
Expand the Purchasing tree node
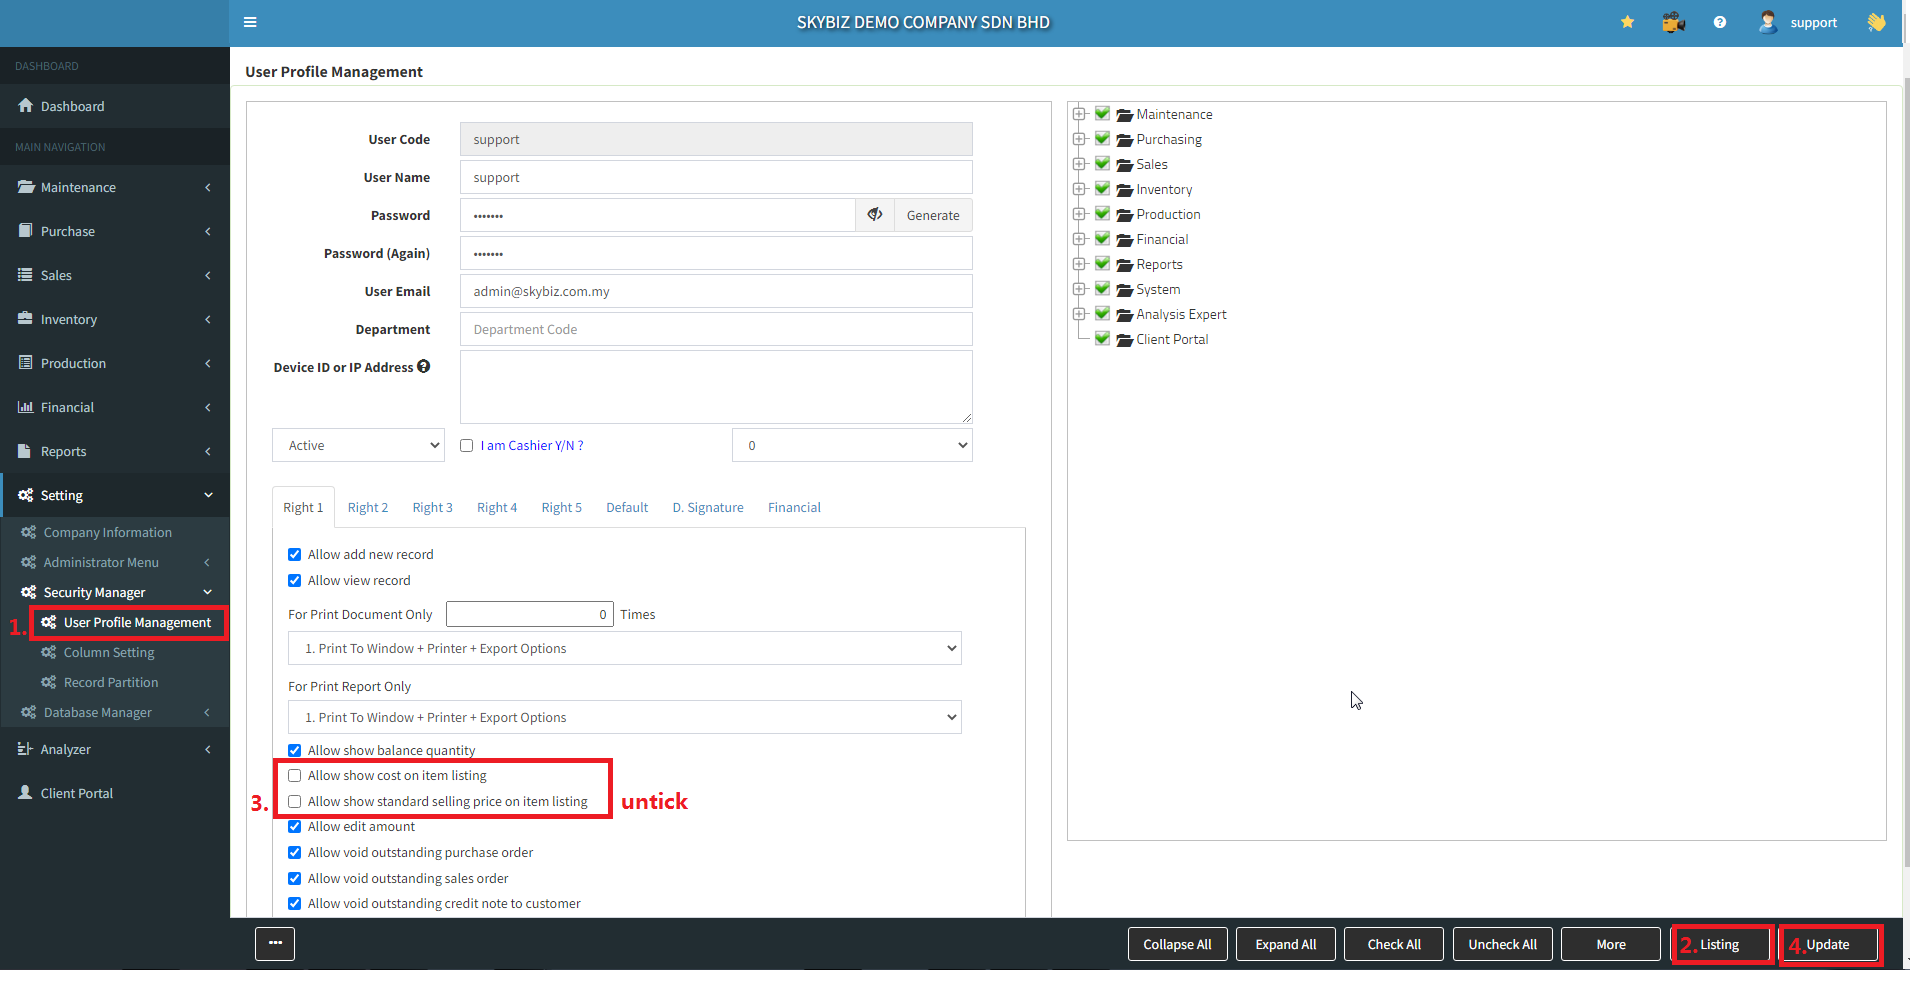pyautogui.click(x=1079, y=139)
